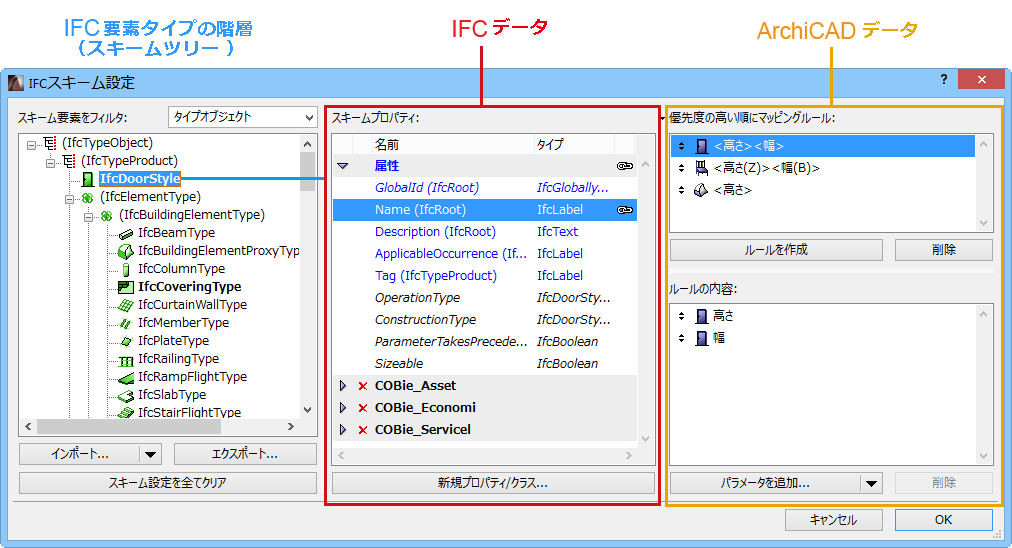Click the IfcSlabType icon
The width and height of the screenshot is (1012, 548).
click(x=126, y=395)
